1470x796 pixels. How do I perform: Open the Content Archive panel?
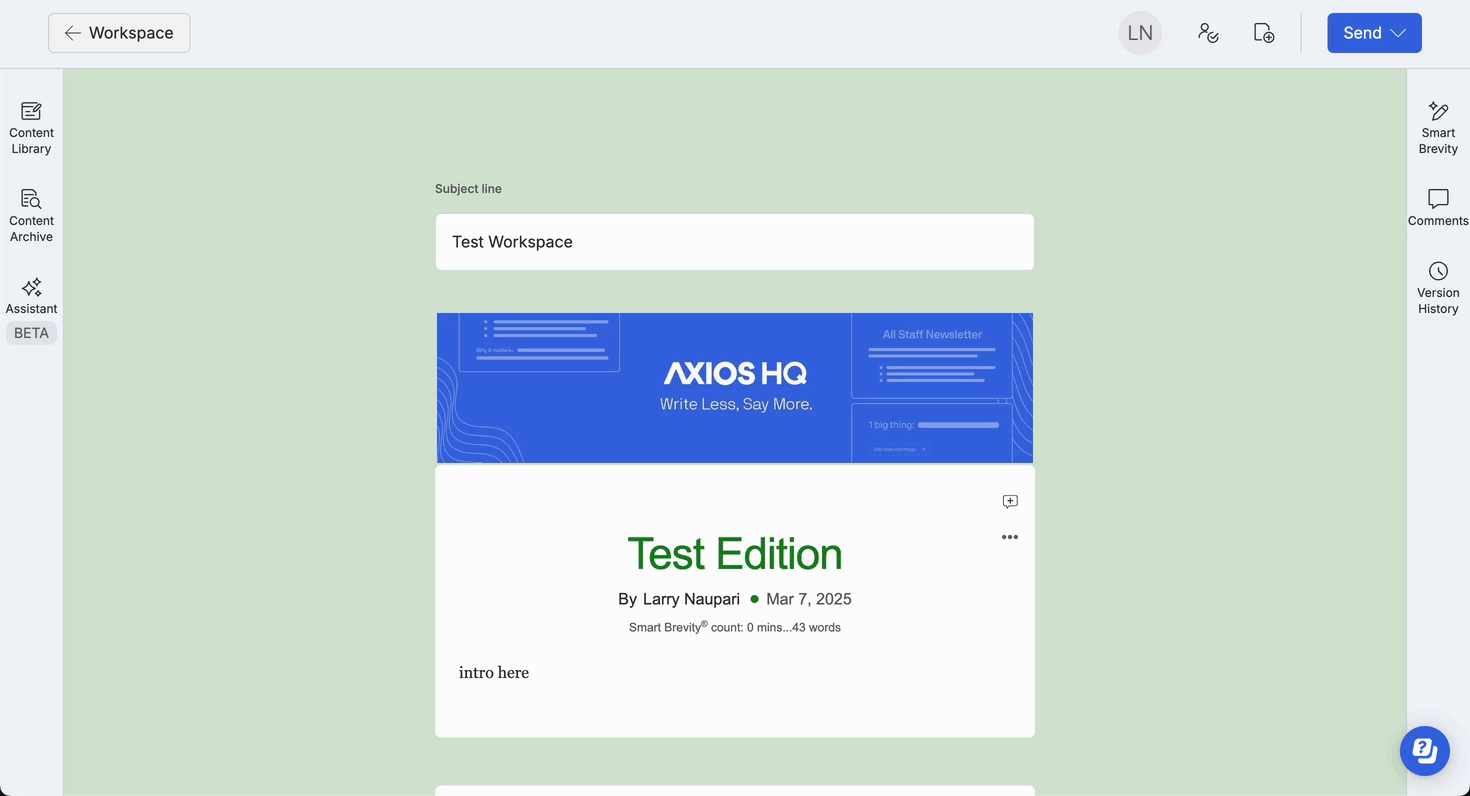tap(31, 216)
